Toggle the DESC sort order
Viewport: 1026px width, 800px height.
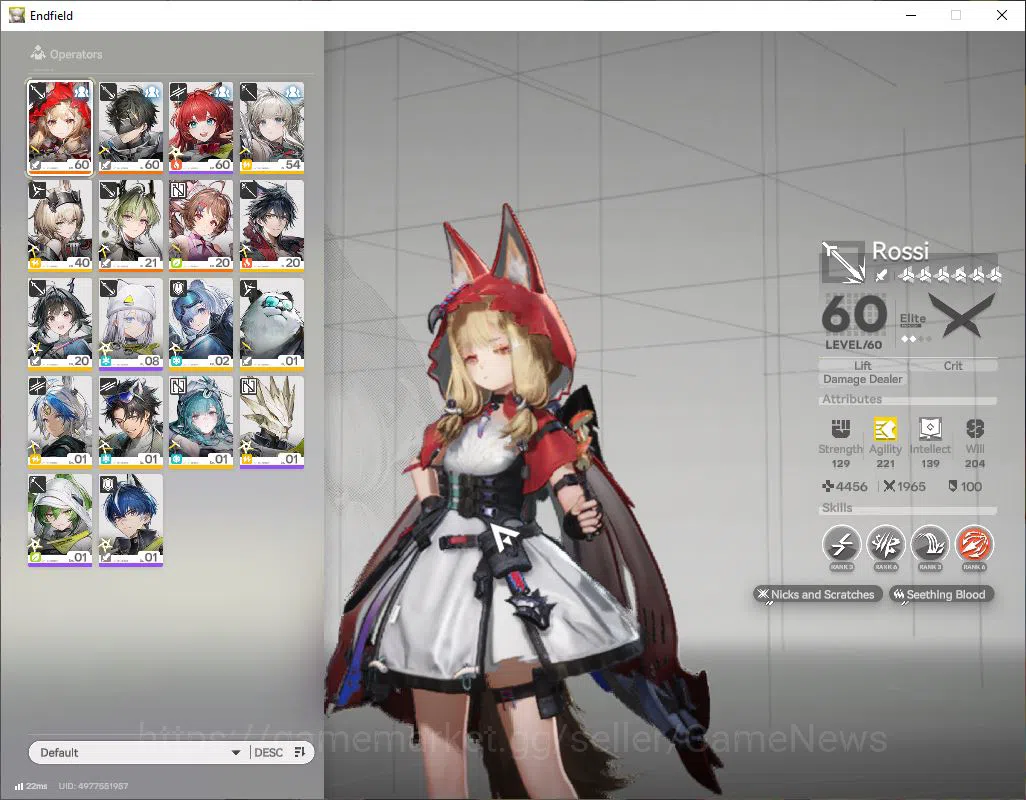coord(268,752)
